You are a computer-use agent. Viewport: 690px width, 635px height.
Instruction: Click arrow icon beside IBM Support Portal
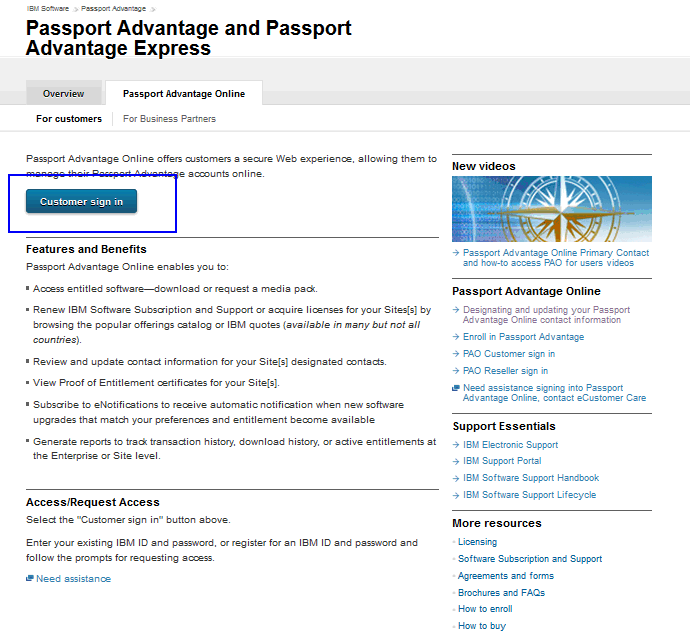click(x=456, y=461)
